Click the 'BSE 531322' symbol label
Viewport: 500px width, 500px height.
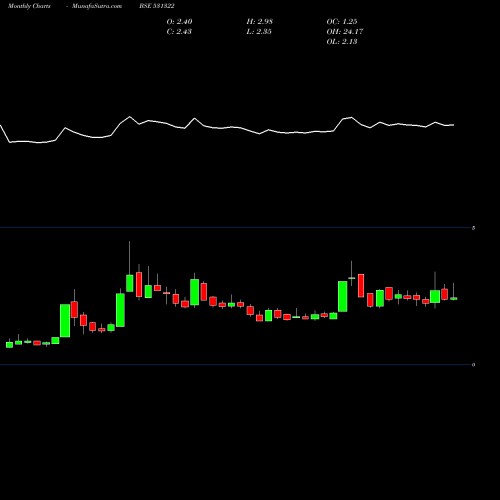tap(157, 6)
